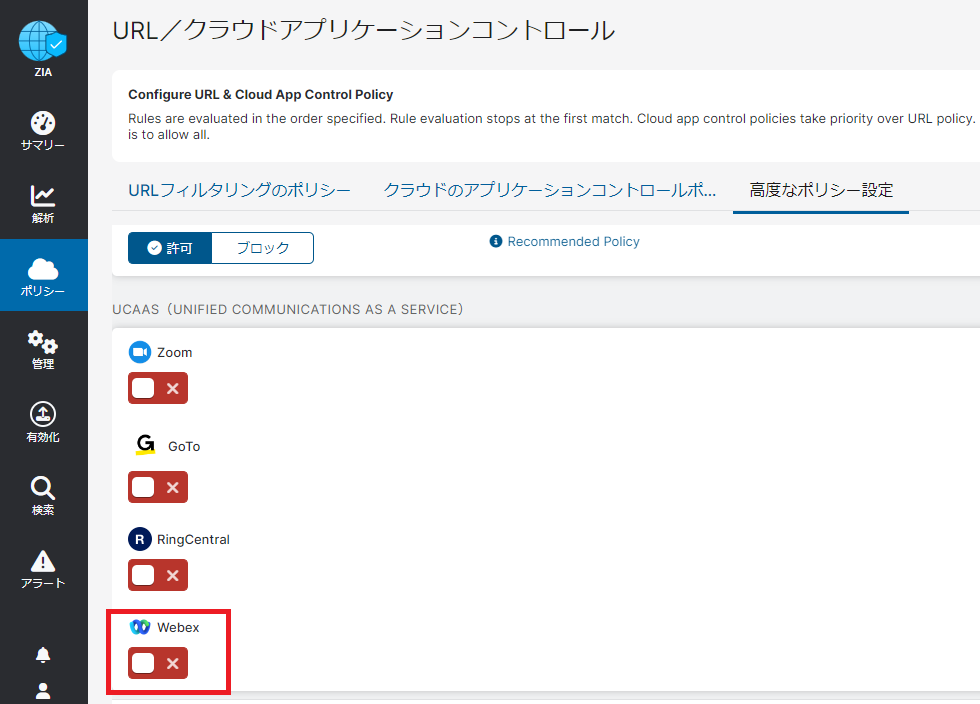The image size is (980, 704).
Task: Toggle the GoTo switch
Action: point(158,487)
